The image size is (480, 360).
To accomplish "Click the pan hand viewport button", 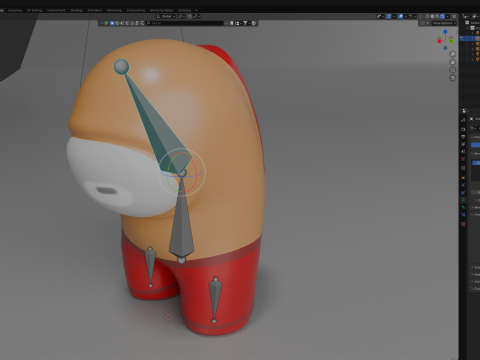I will [452, 62].
